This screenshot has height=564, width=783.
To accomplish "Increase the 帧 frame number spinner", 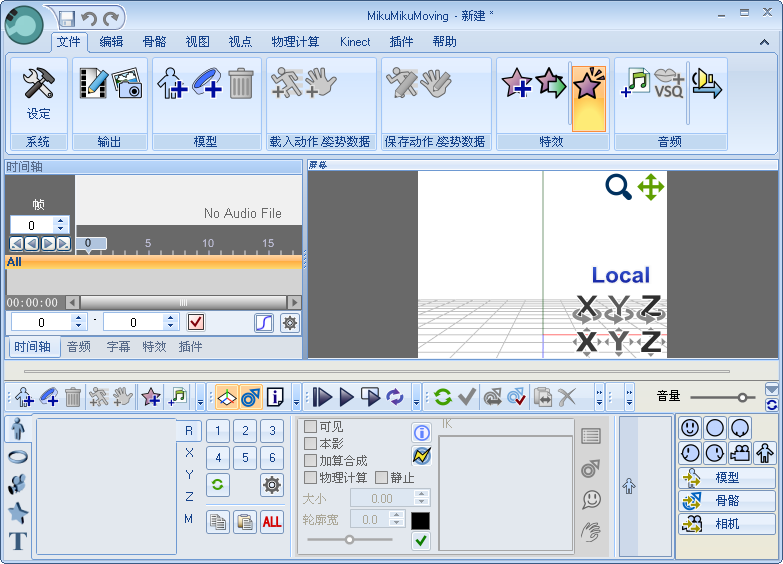I will click(61, 221).
